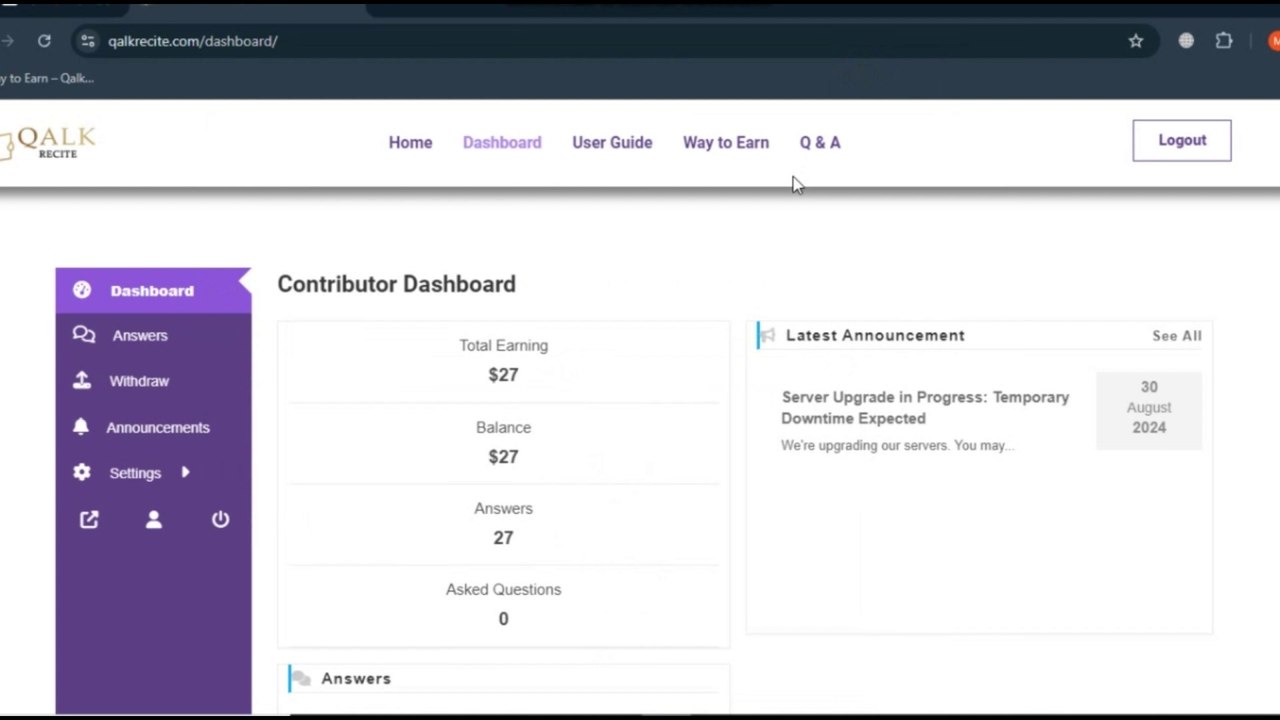1280x720 pixels.
Task: Click the power icon in sidebar
Action: [x=220, y=519]
